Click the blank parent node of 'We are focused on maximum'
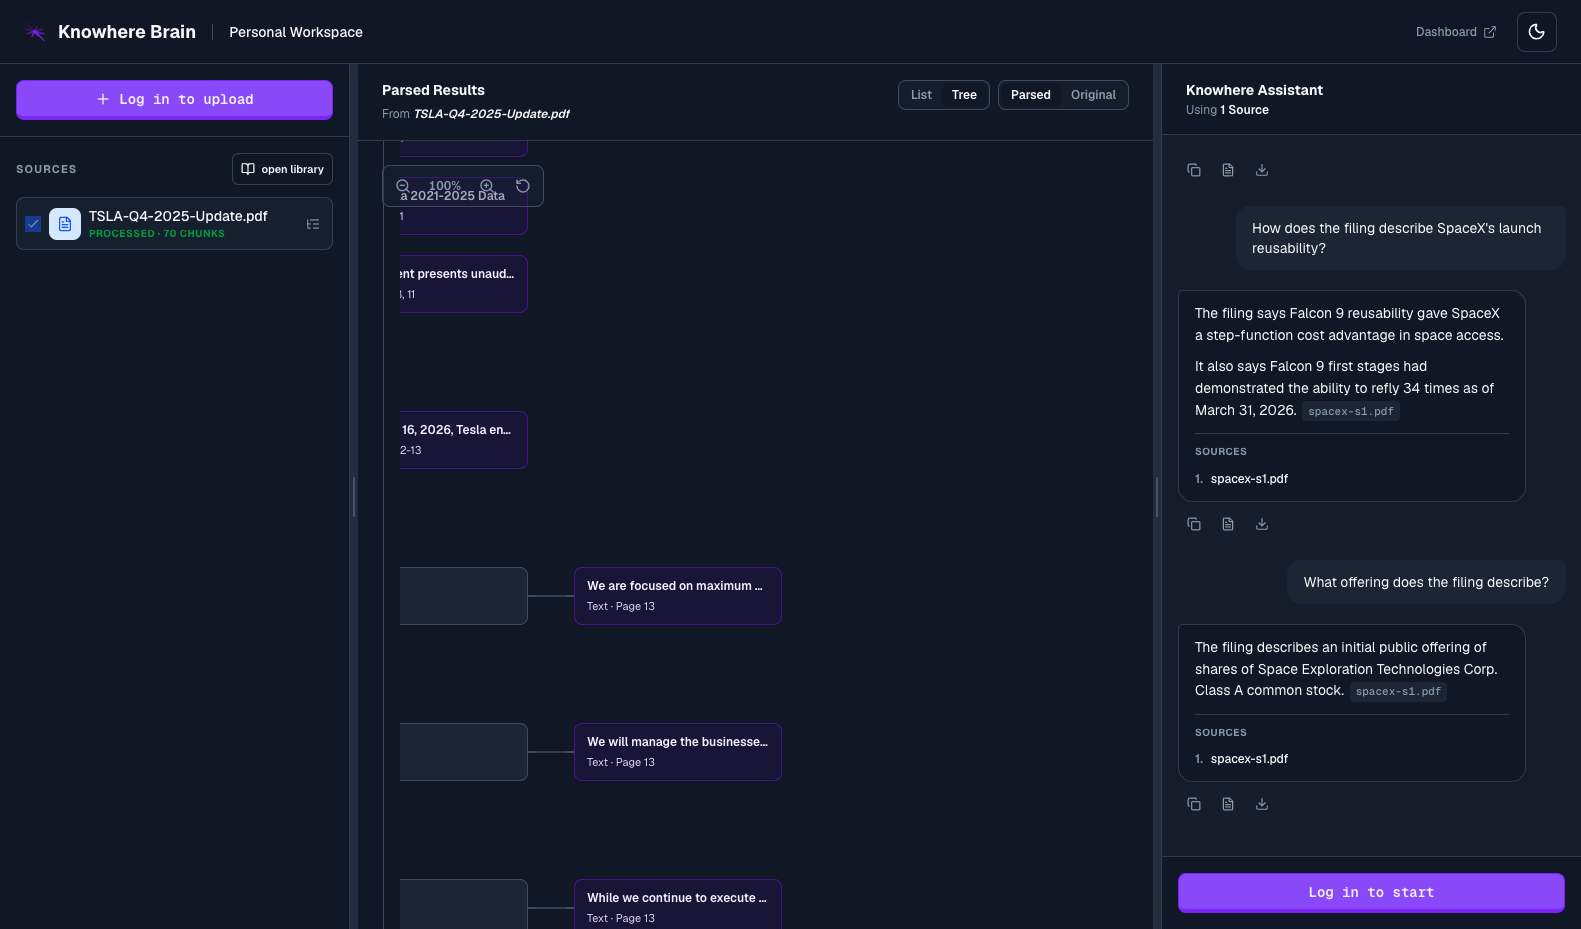This screenshot has height=929, width=1581. 463,596
